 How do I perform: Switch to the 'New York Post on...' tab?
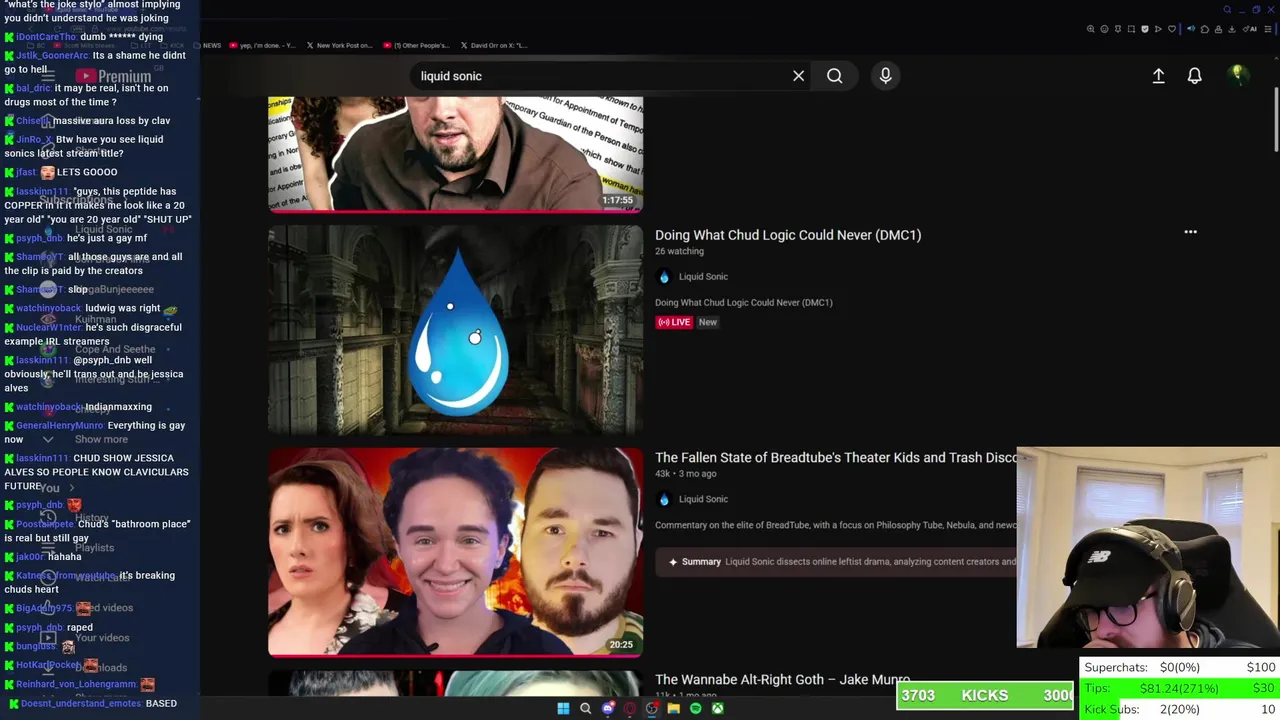(x=339, y=45)
